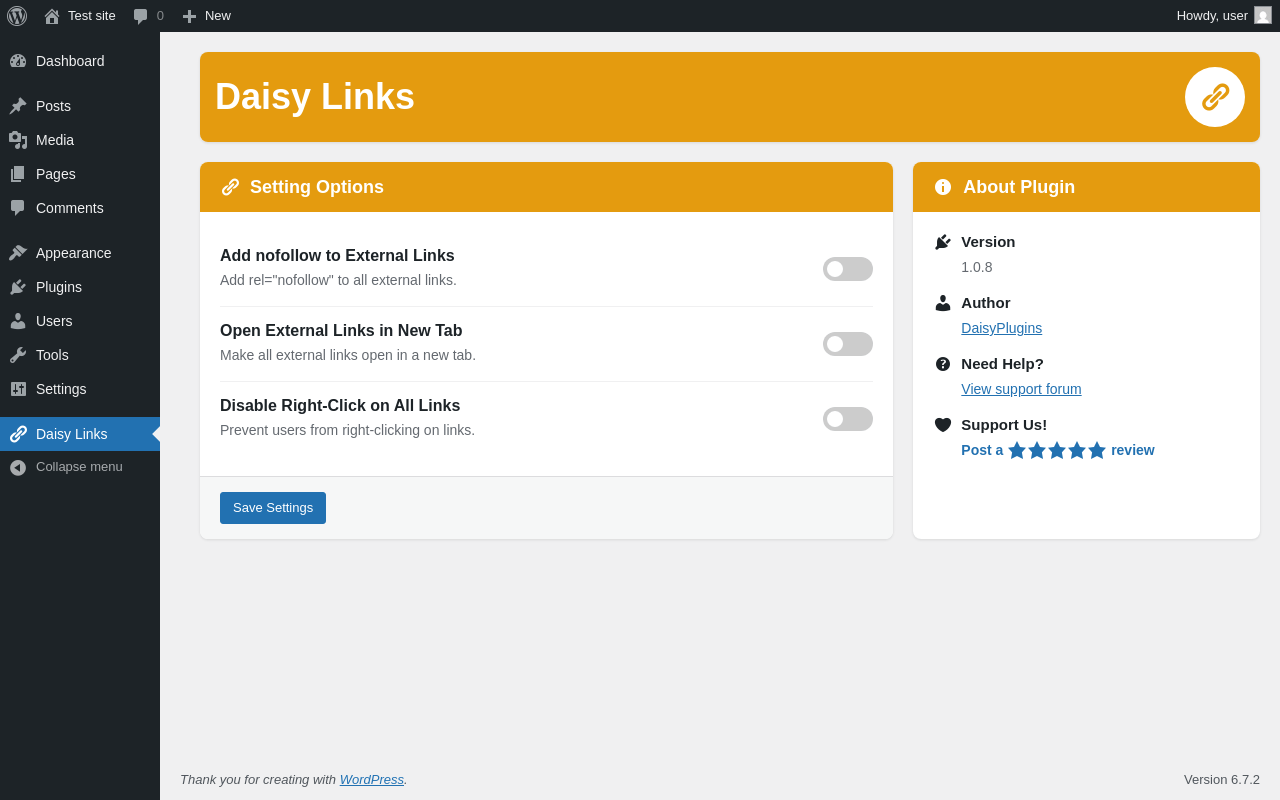Open the DaisyPlugins author link

tap(1001, 328)
